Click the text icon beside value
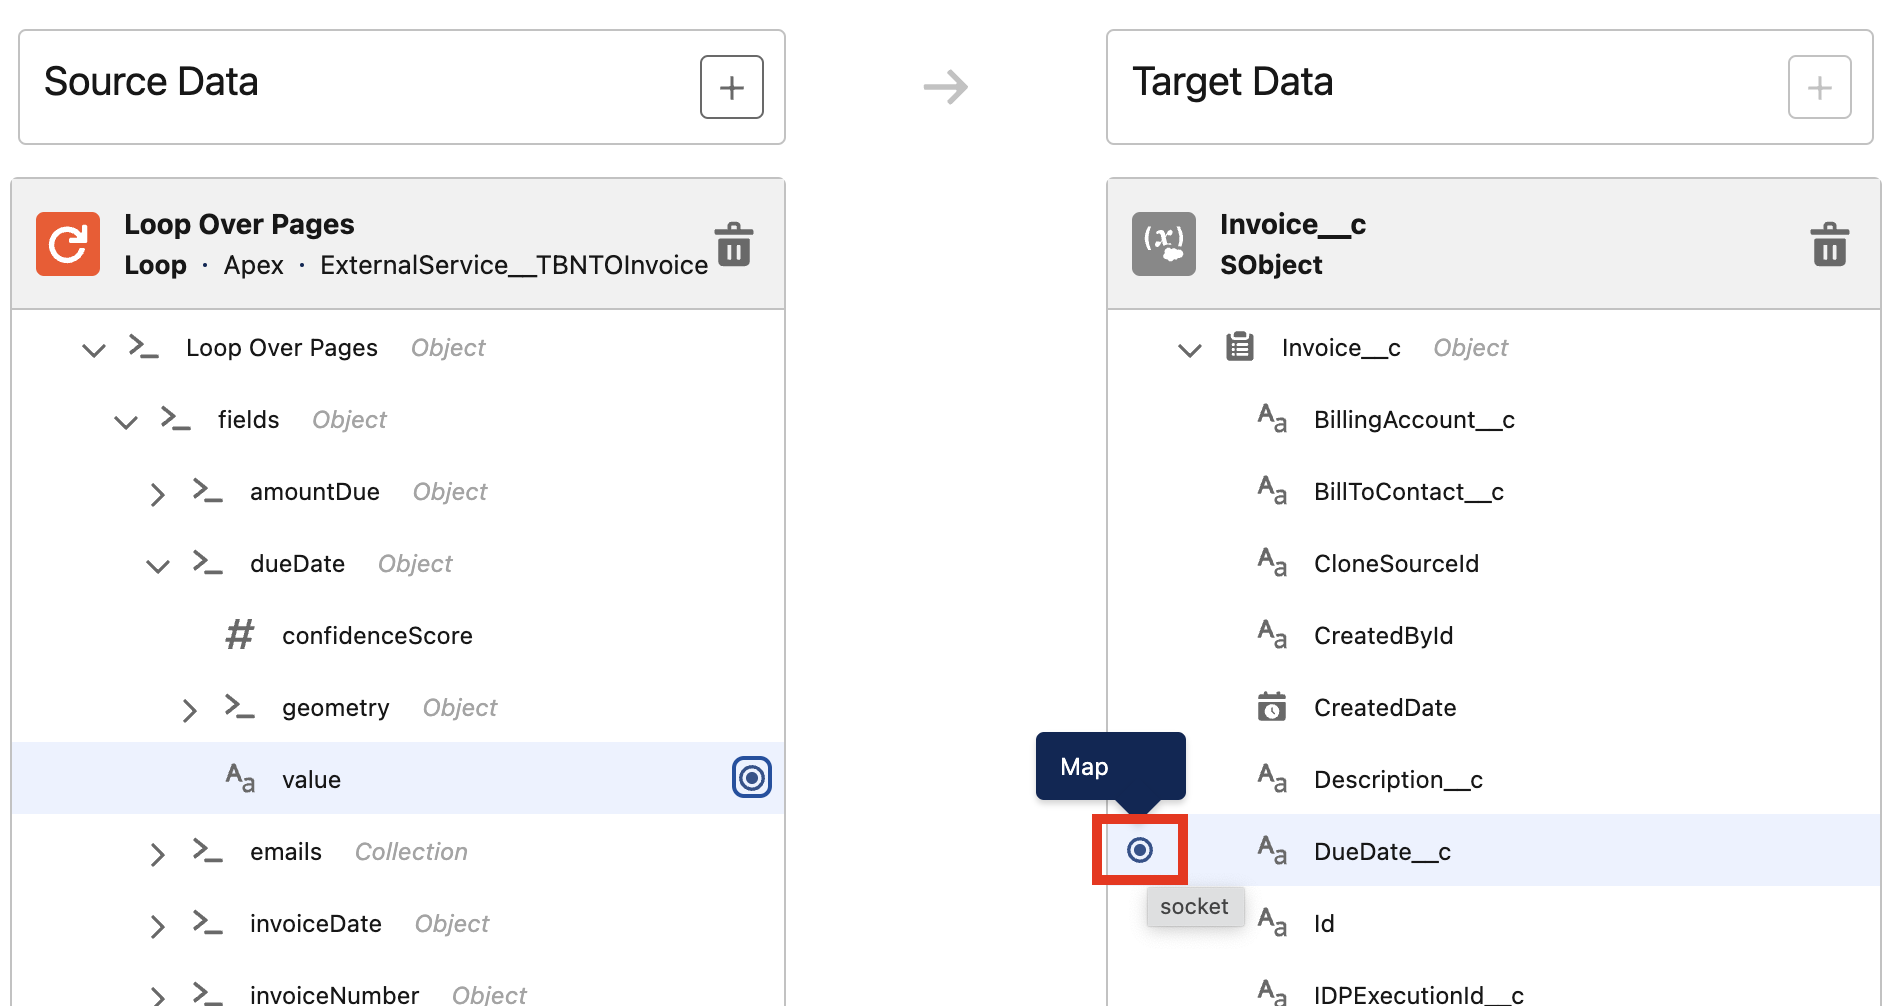Viewport: 1900px width, 1006px height. tap(240, 779)
